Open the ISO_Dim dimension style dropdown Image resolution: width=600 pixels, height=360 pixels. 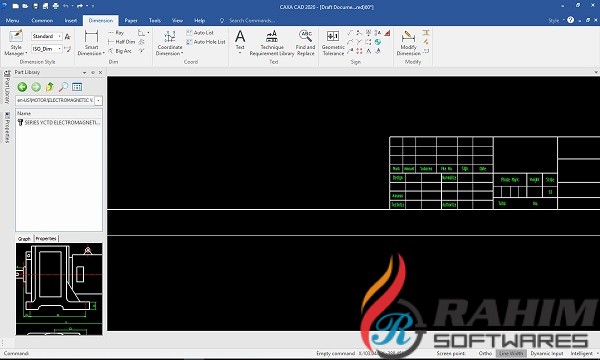click(60, 49)
